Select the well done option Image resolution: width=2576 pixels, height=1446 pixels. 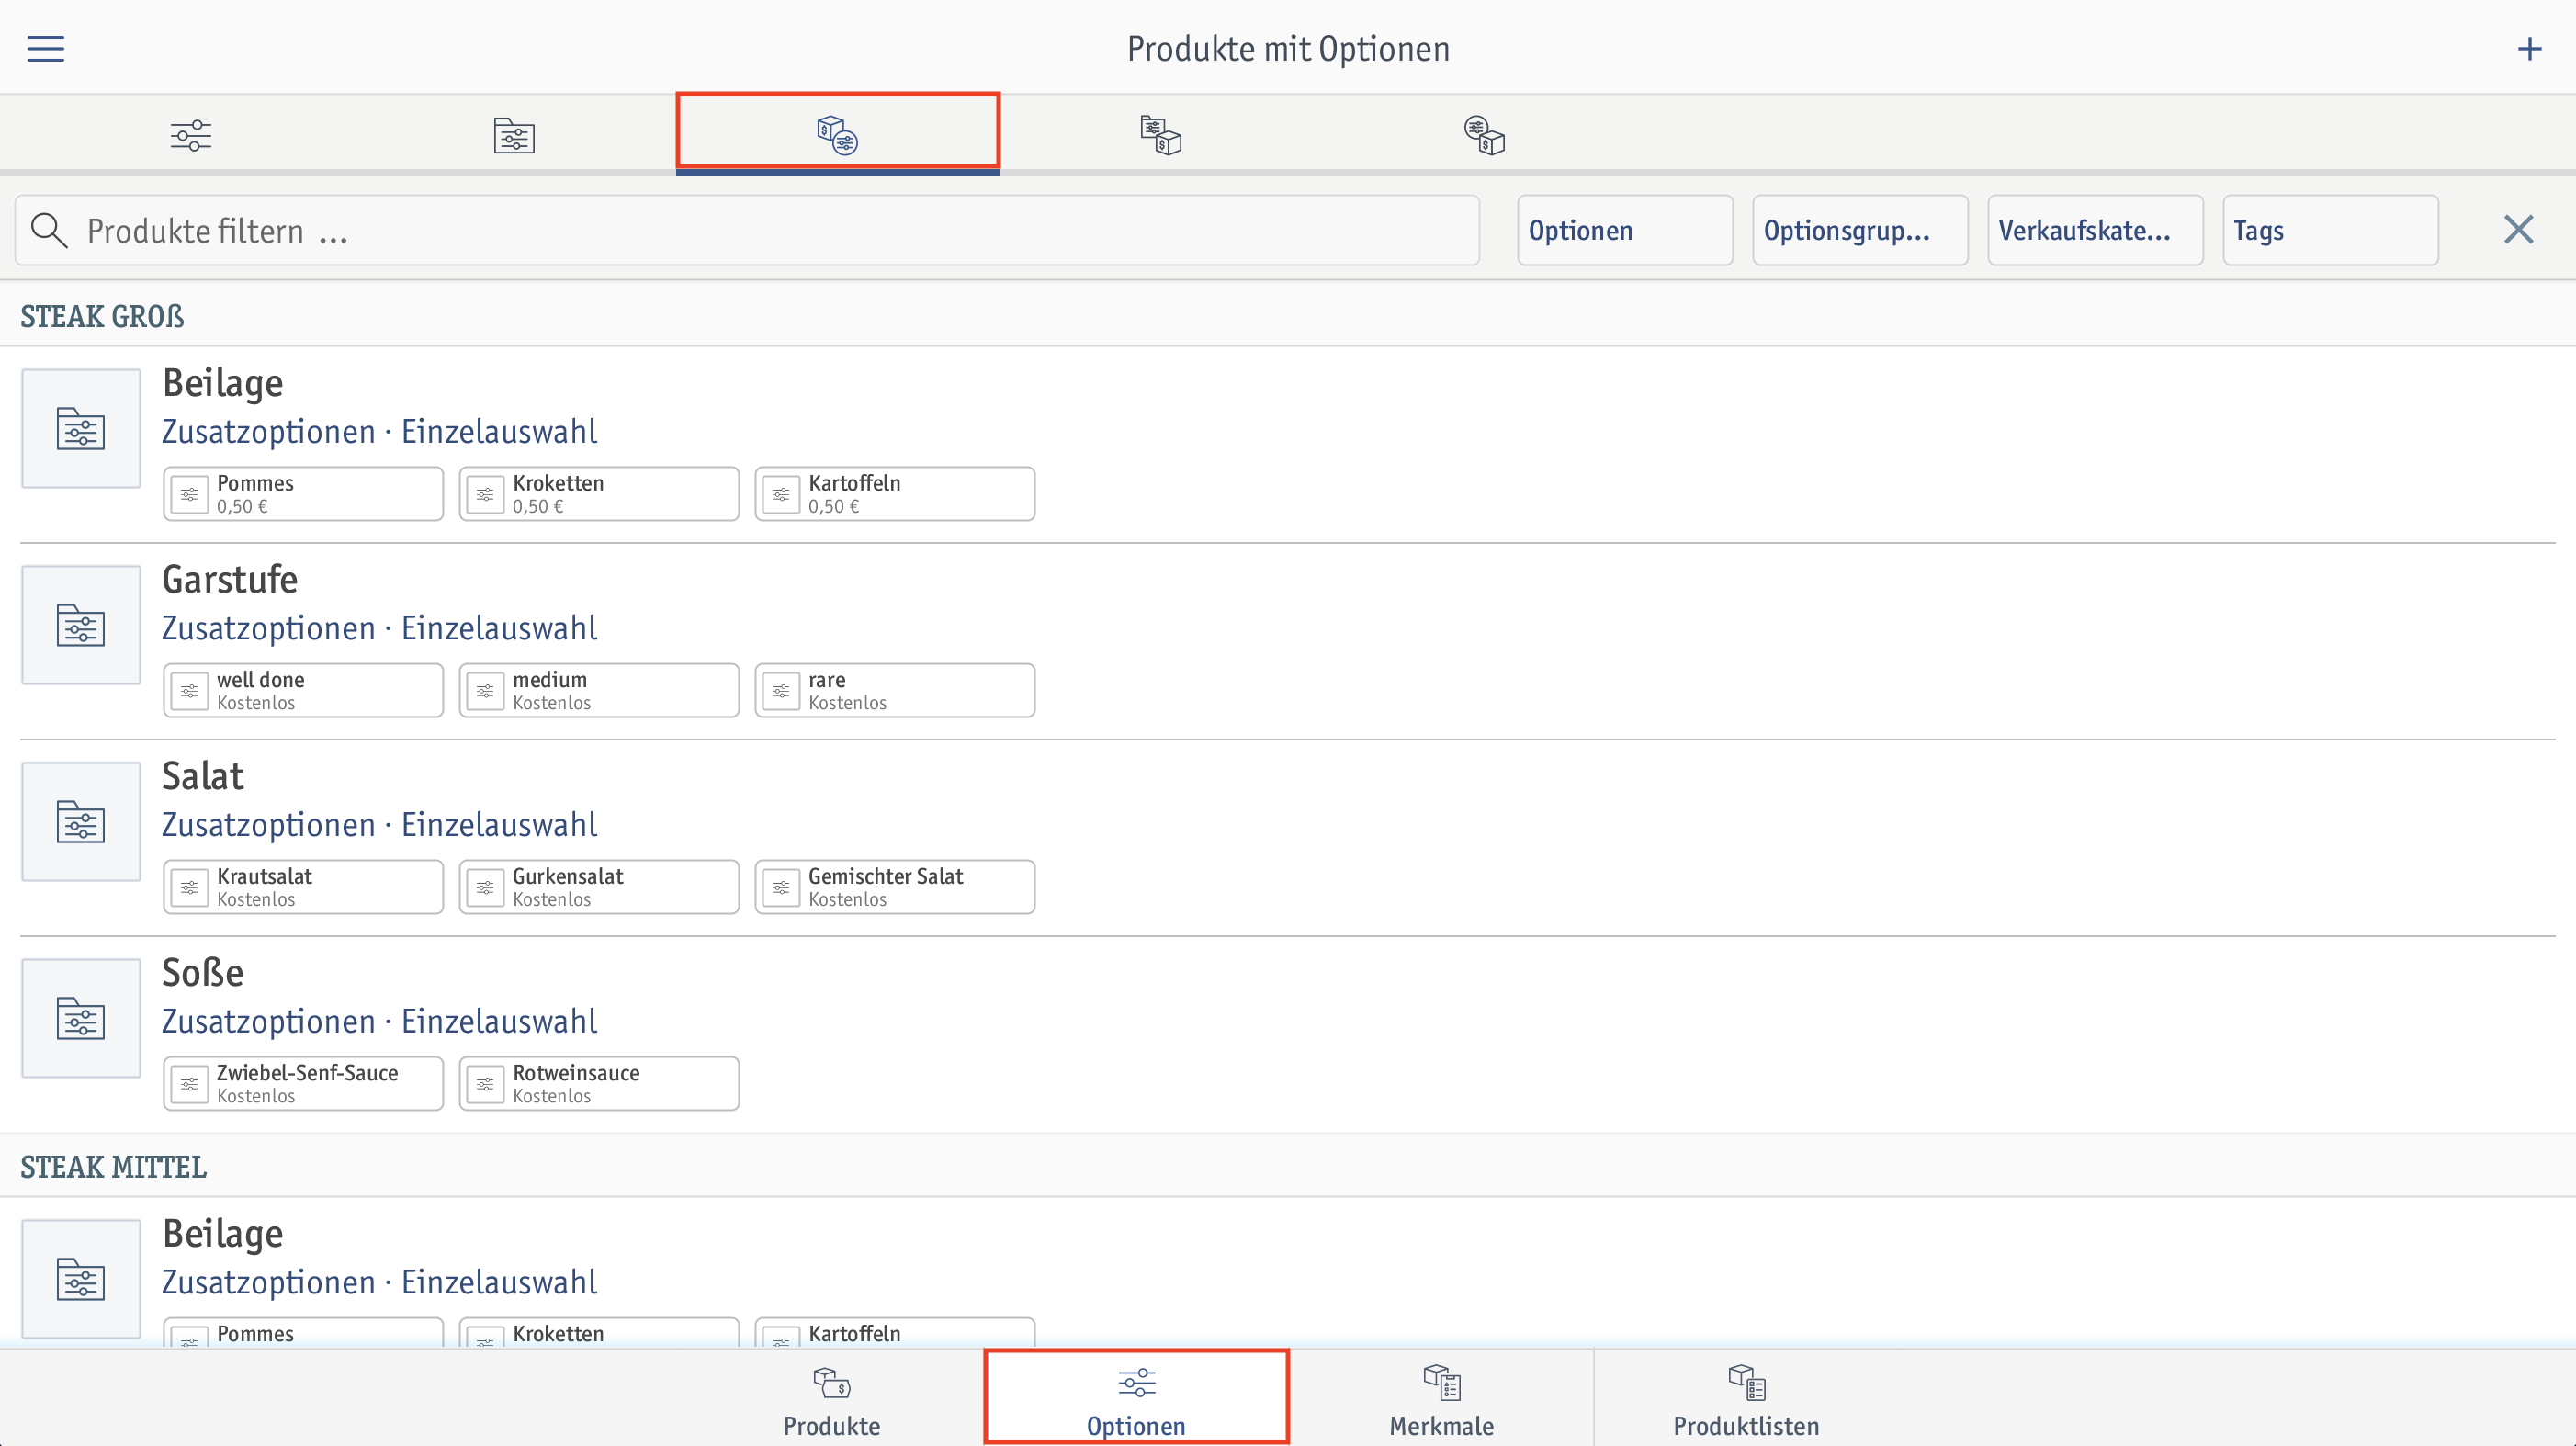(303, 690)
